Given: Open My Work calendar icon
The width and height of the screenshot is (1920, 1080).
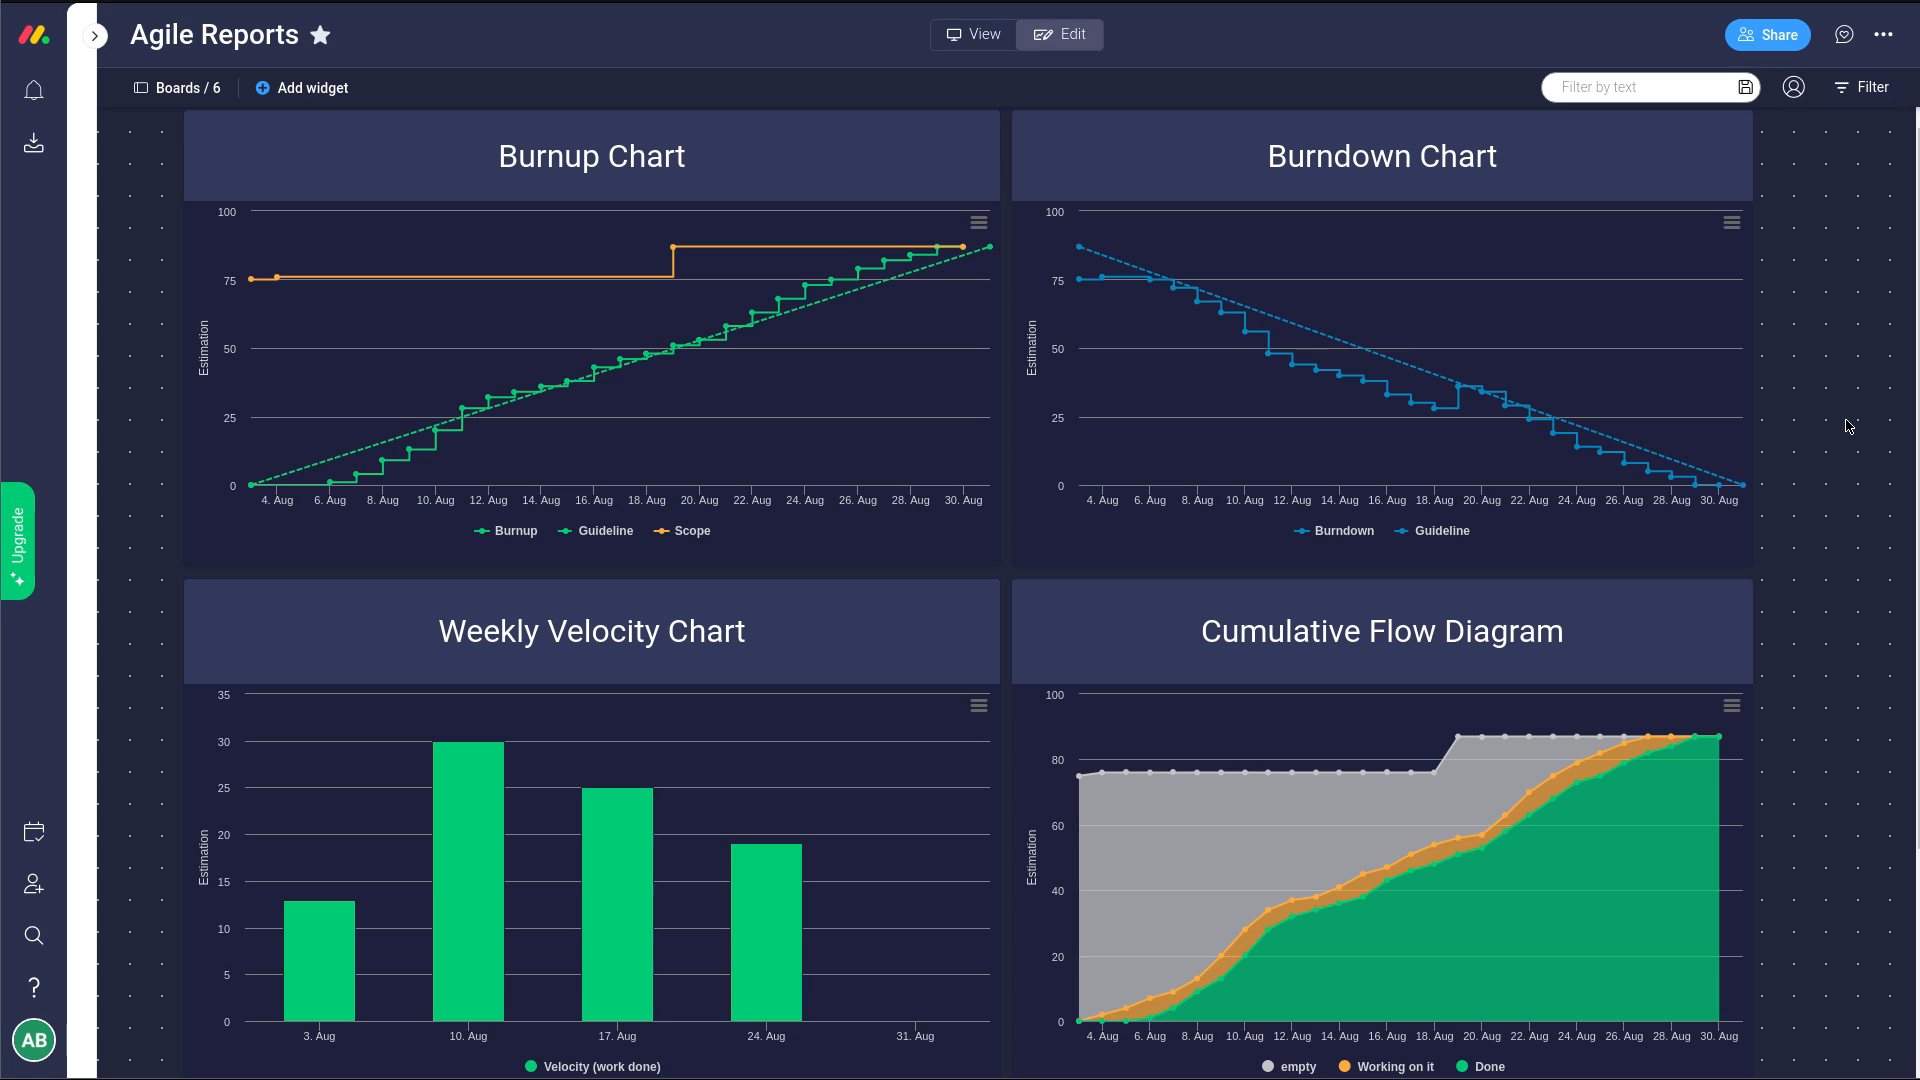Looking at the screenshot, I should pos(33,832).
